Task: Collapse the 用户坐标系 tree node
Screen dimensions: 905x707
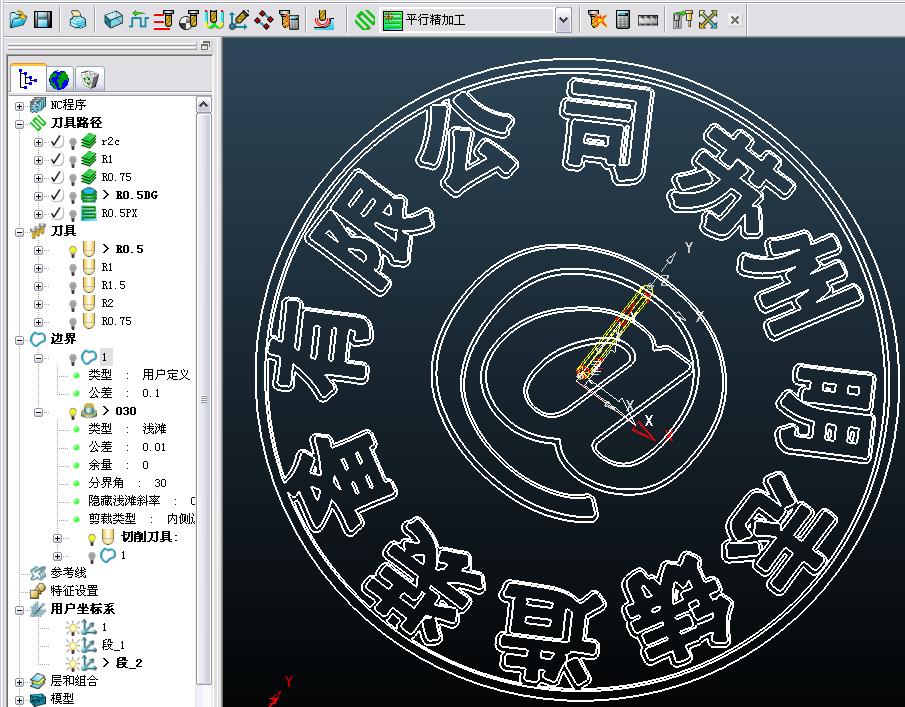Action: coord(20,610)
